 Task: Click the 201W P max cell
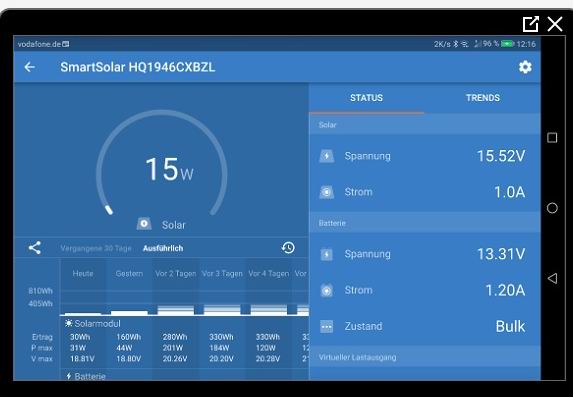coord(172,348)
